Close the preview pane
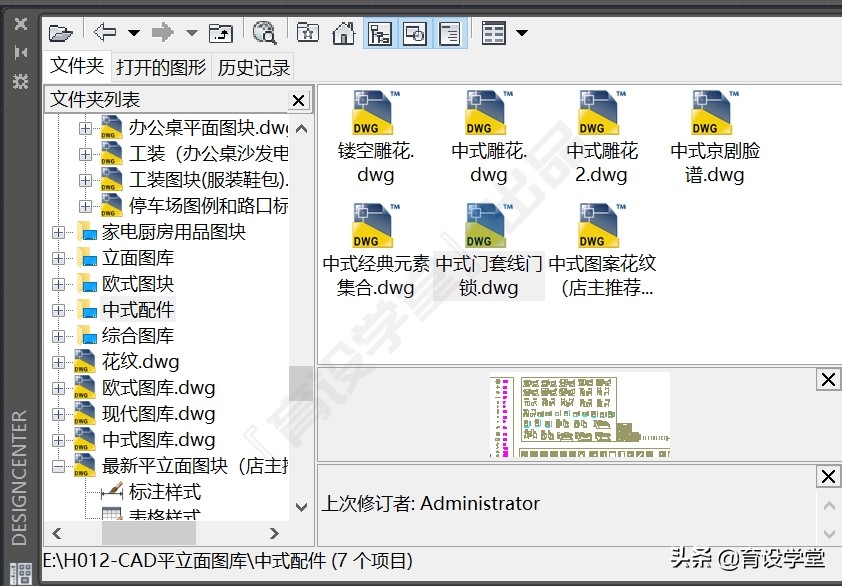This screenshot has height=586, width=842. pyautogui.click(x=828, y=379)
